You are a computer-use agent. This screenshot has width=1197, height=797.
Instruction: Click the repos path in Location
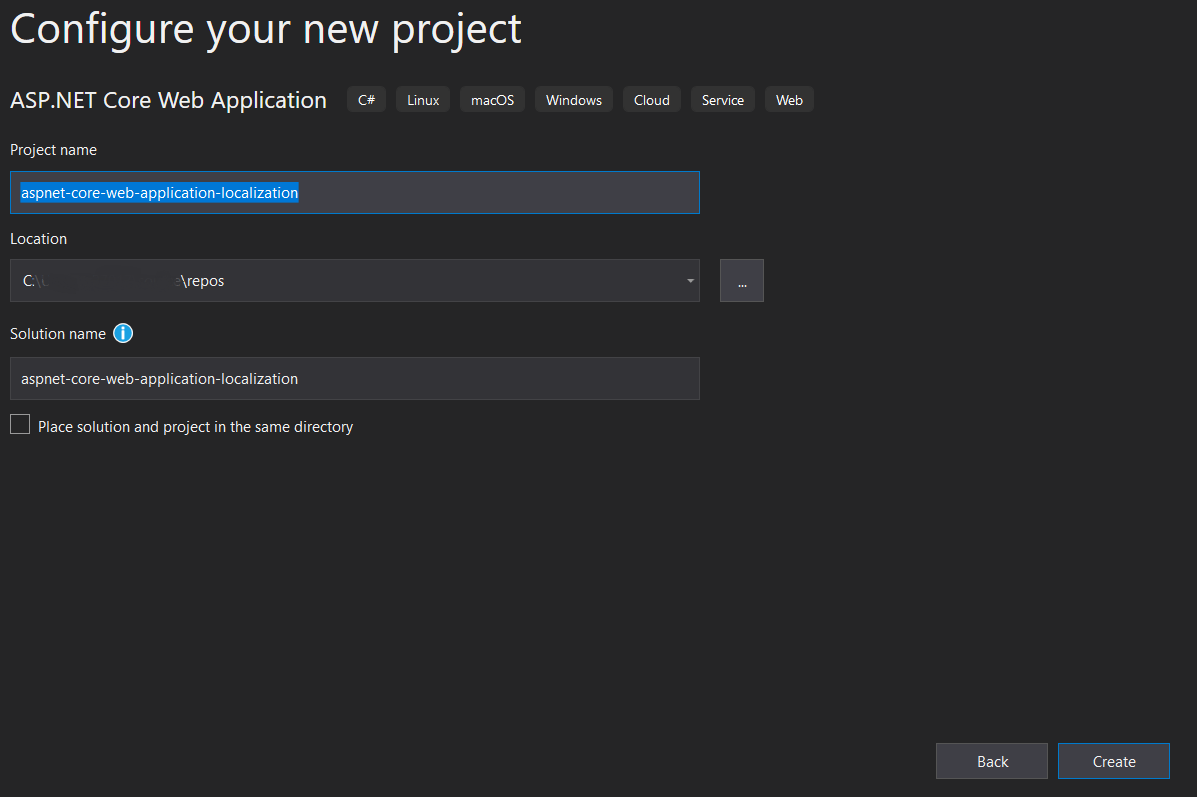pos(200,280)
